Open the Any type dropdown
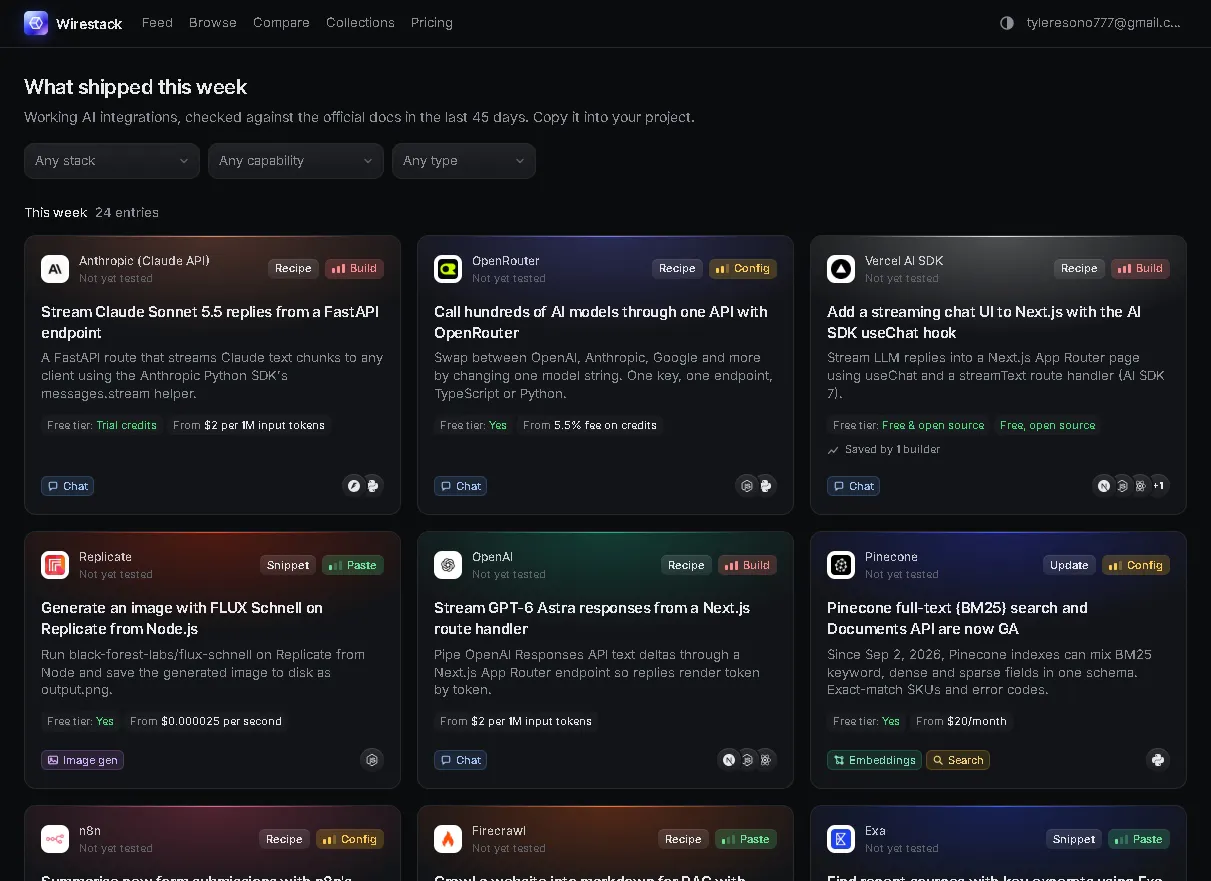 point(464,161)
